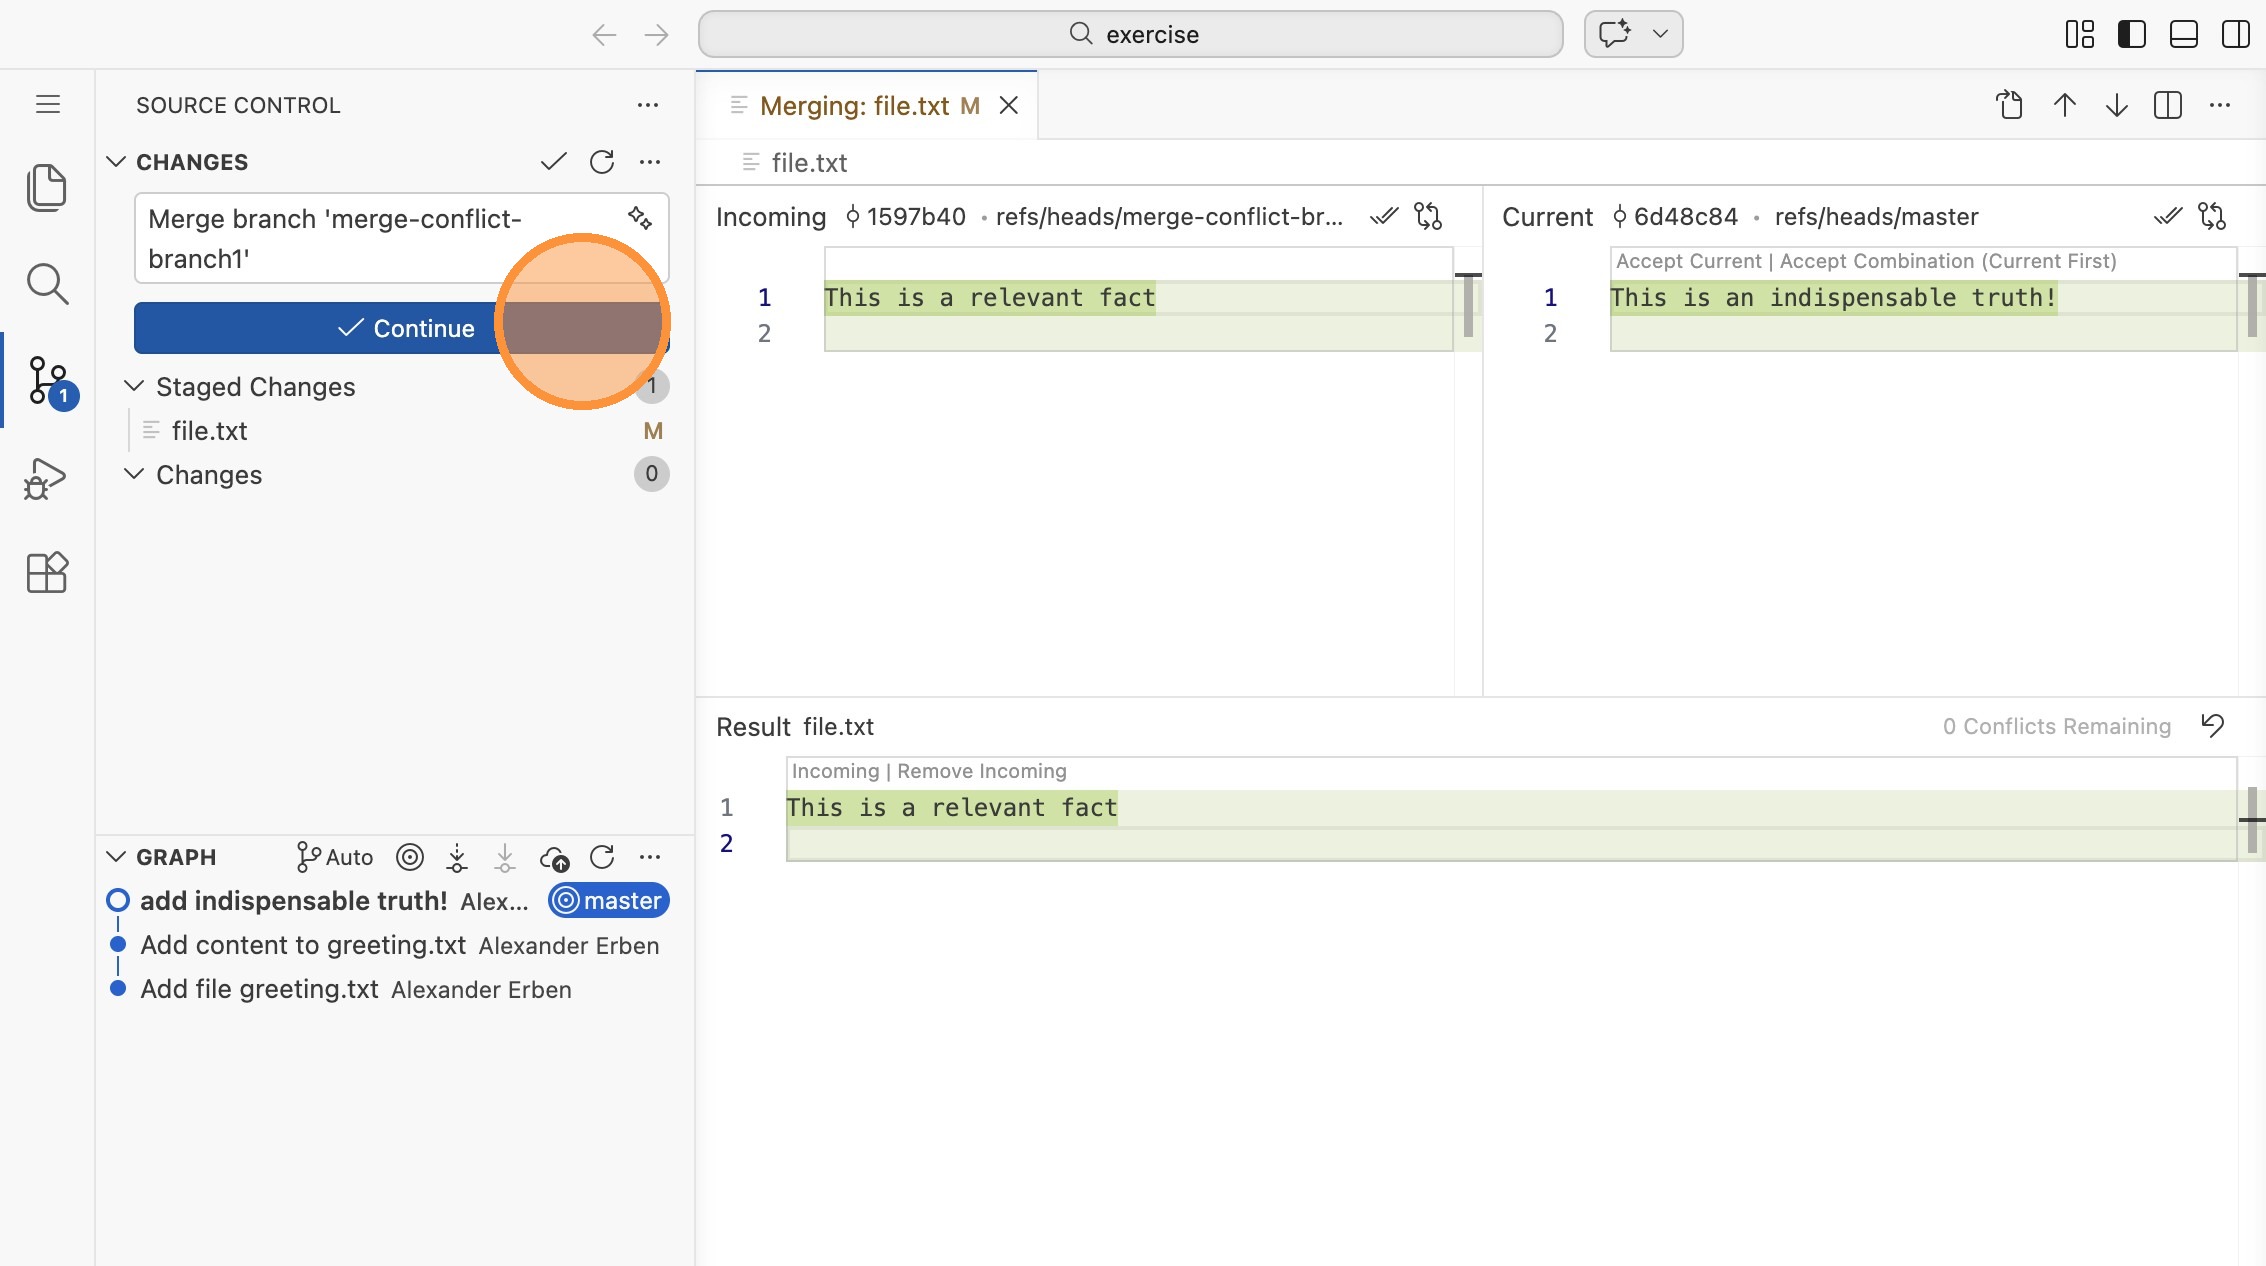Image resolution: width=2266 pixels, height=1266 pixels.
Task: Open Run and Debug view
Action: pyautogui.click(x=46, y=478)
